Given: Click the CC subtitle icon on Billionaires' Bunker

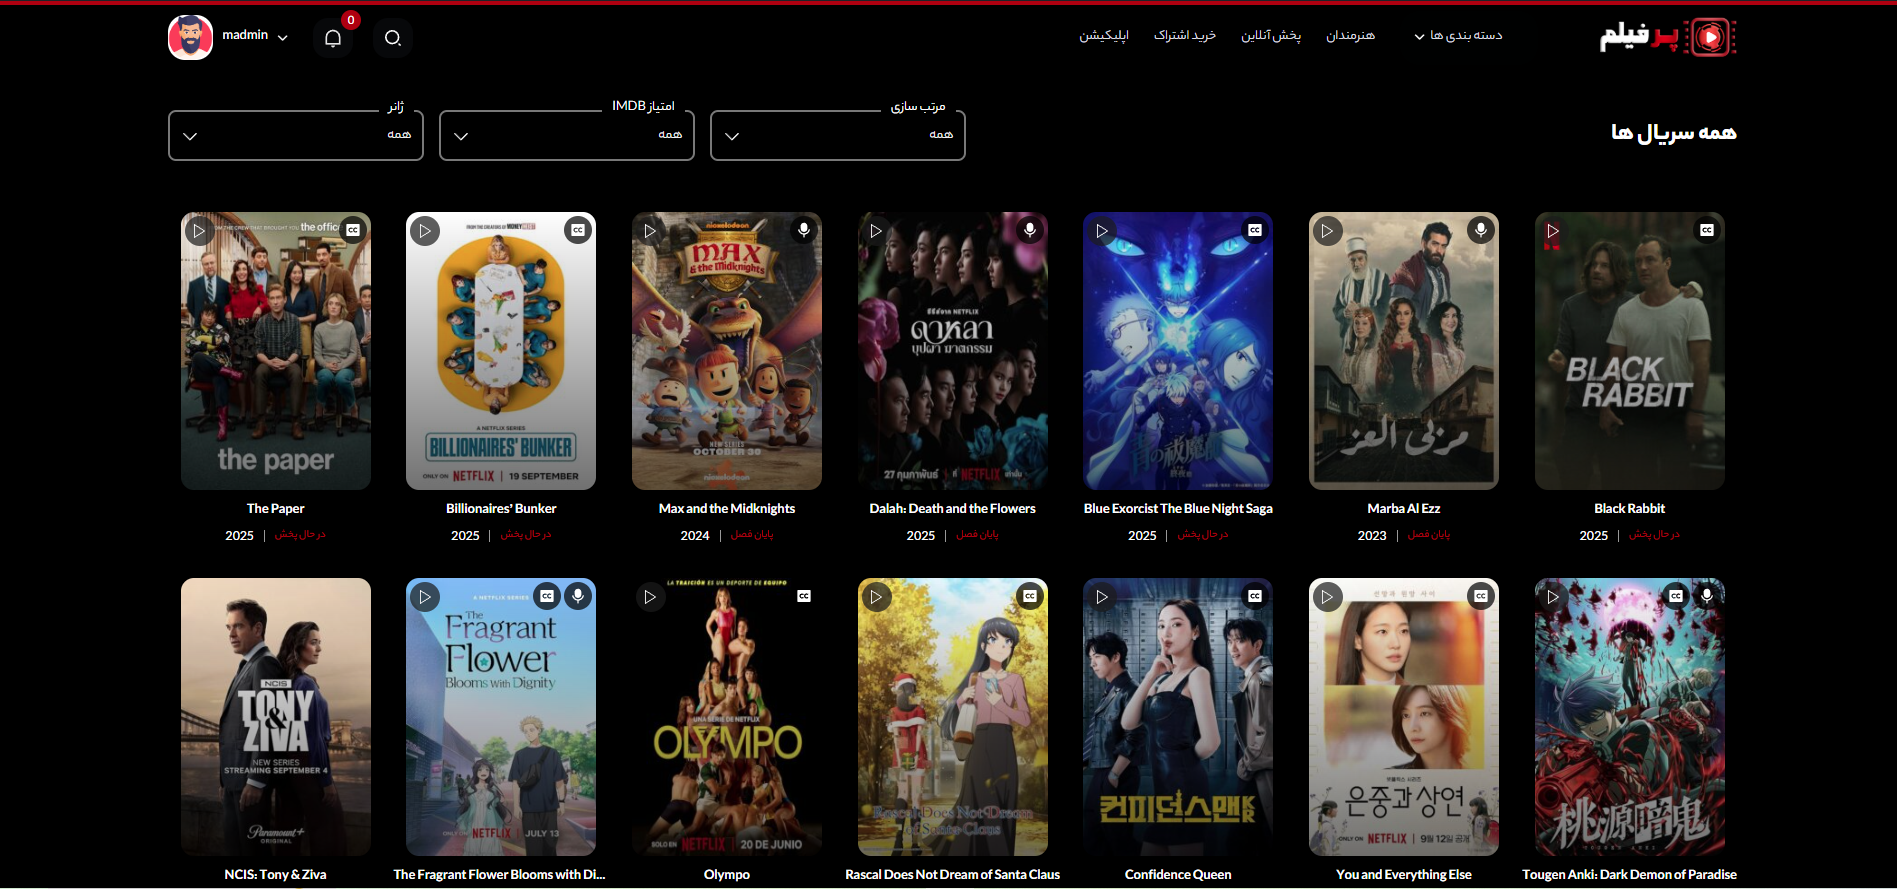Looking at the screenshot, I should pyautogui.click(x=578, y=231).
